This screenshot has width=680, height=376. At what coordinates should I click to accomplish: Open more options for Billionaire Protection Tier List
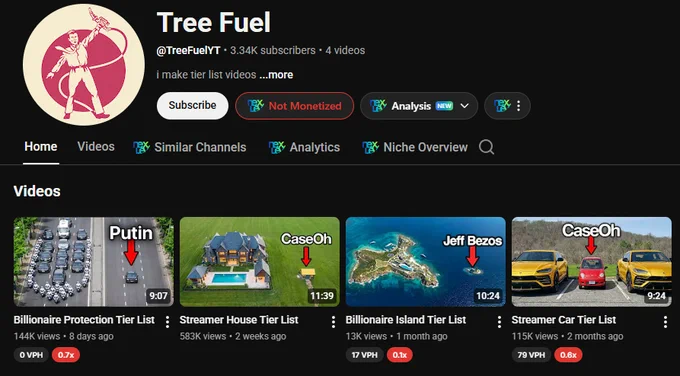click(167, 321)
